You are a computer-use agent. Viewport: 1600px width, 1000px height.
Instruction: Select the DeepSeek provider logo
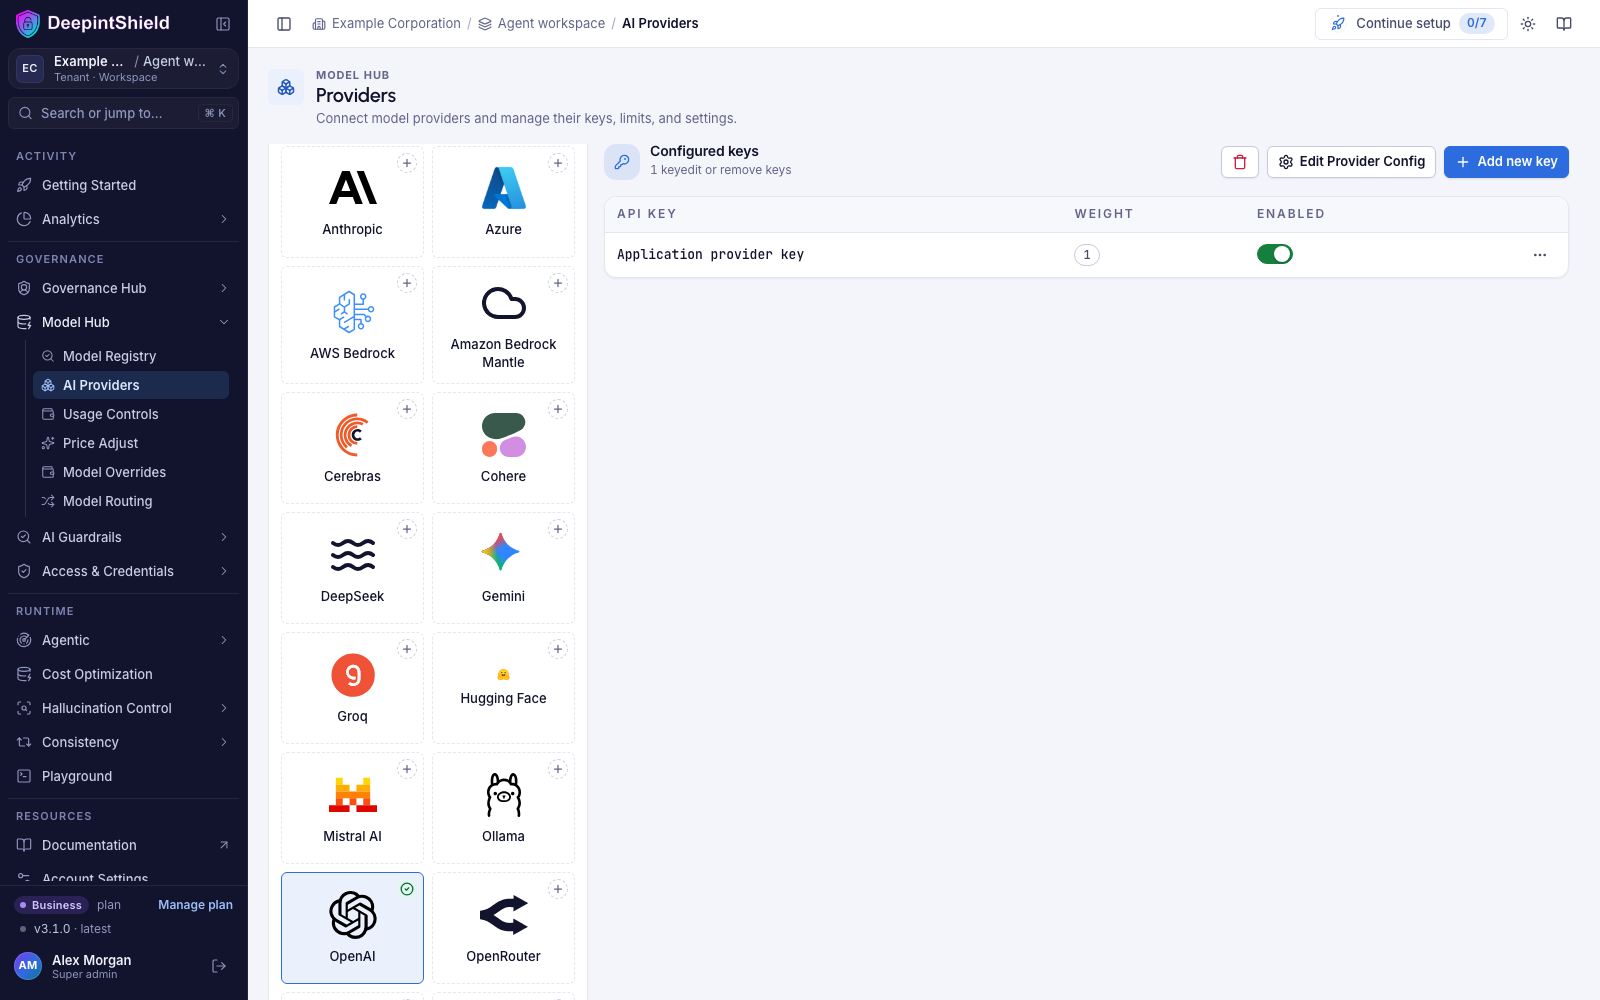353,554
